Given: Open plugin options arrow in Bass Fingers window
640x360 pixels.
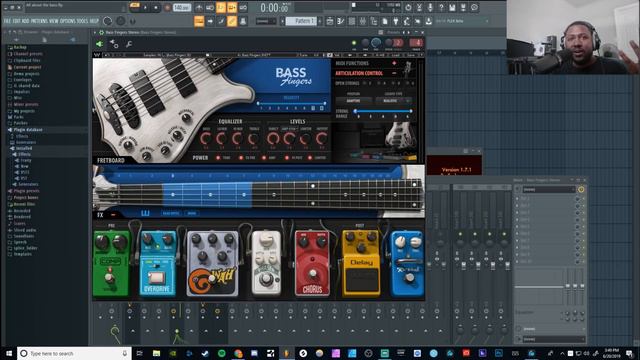Looking at the screenshot, I should click(96, 32).
